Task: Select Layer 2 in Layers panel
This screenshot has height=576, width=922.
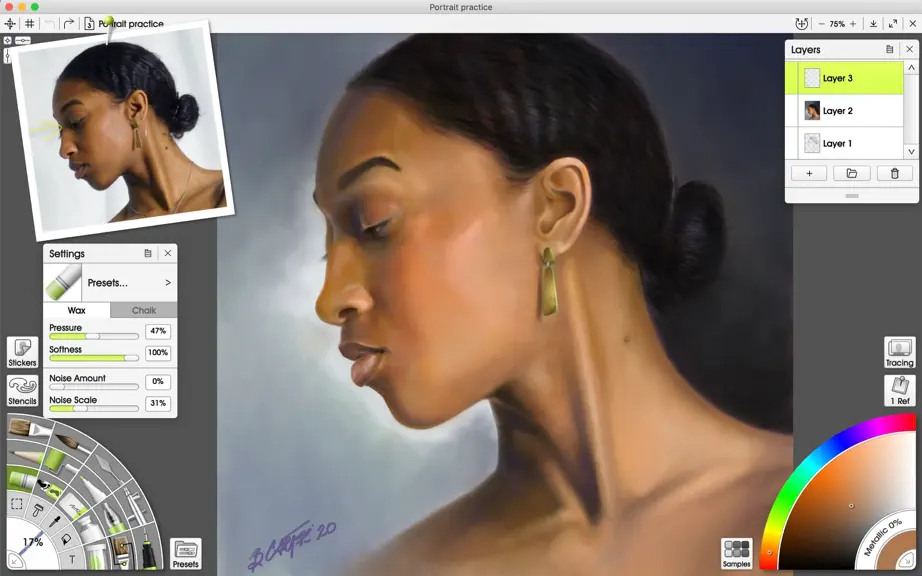Action: coord(844,110)
